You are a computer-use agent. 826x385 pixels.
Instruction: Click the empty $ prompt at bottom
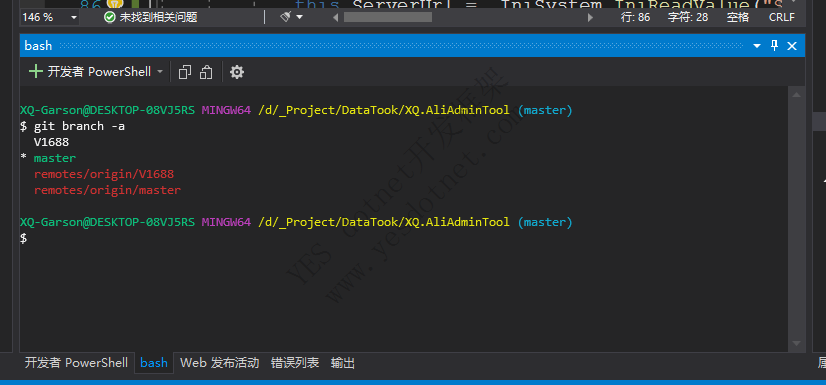(24, 238)
